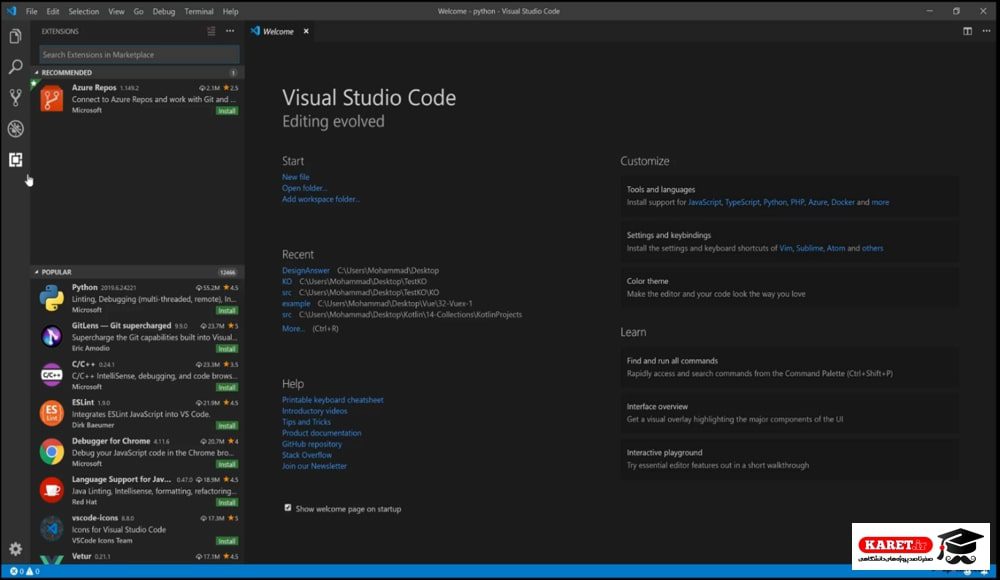Click the vscode-icons extension icon
This screenshot has width=1000, height=580.
pyautogui.click(x=52, y=528)
